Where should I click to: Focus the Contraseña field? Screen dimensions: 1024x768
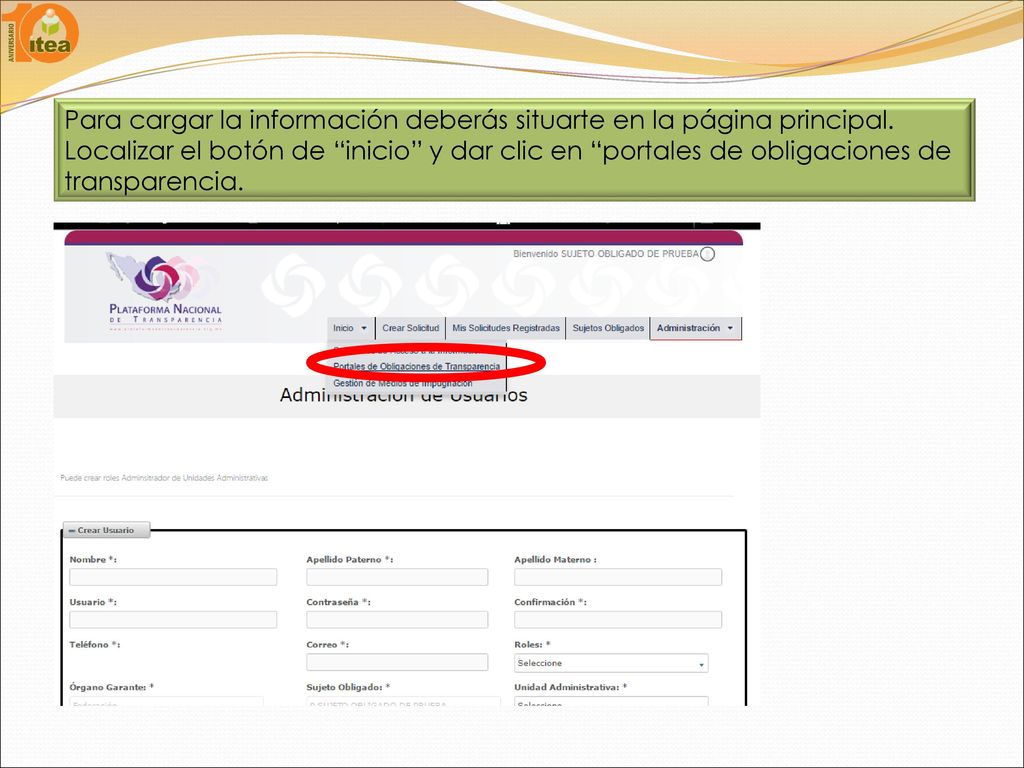tap(397, 619)
